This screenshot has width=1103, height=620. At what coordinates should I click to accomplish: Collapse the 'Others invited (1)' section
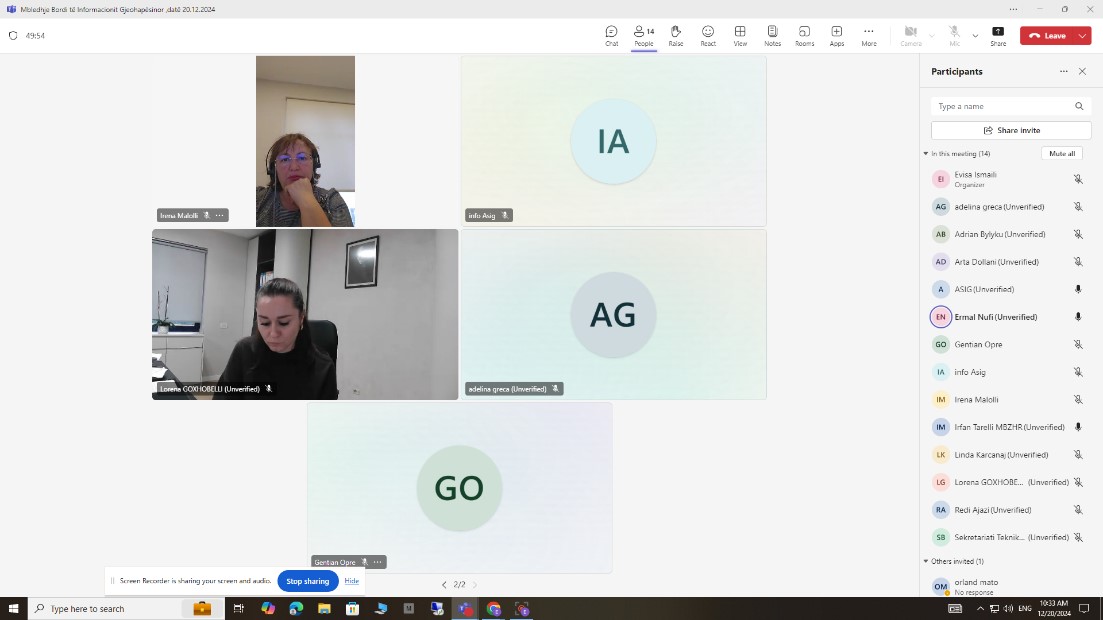tap(926, 561)
